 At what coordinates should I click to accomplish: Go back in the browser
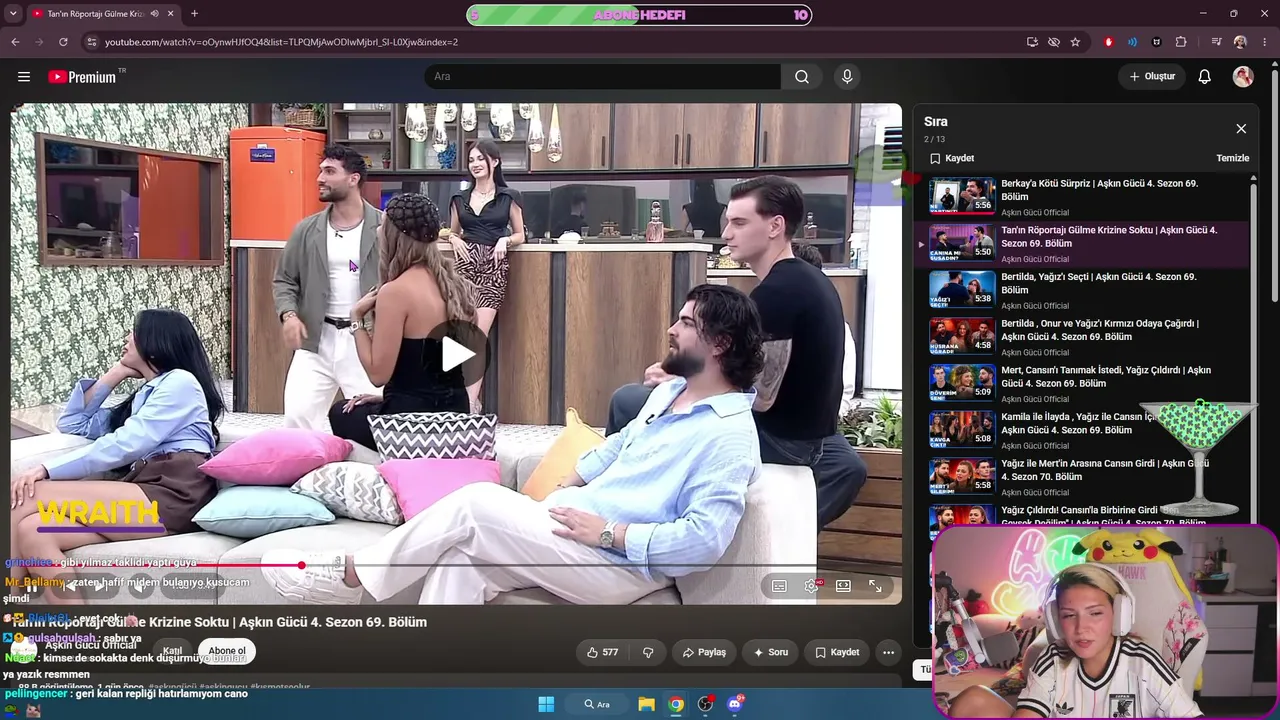pyautogui.click(x=15, y=42)
